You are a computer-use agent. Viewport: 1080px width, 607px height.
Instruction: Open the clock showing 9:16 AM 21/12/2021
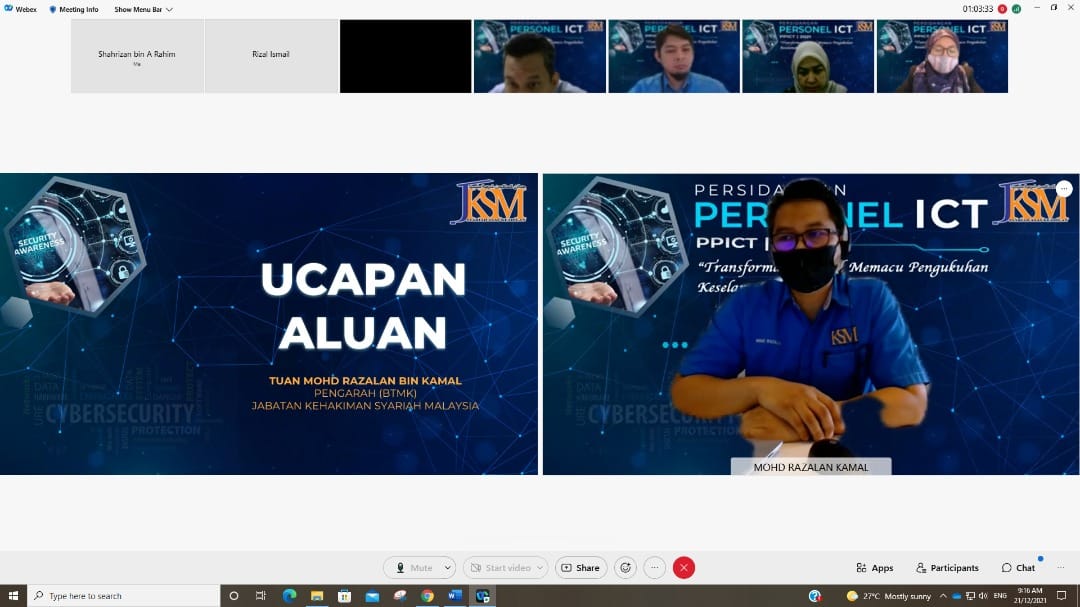tap(1030, 595)
